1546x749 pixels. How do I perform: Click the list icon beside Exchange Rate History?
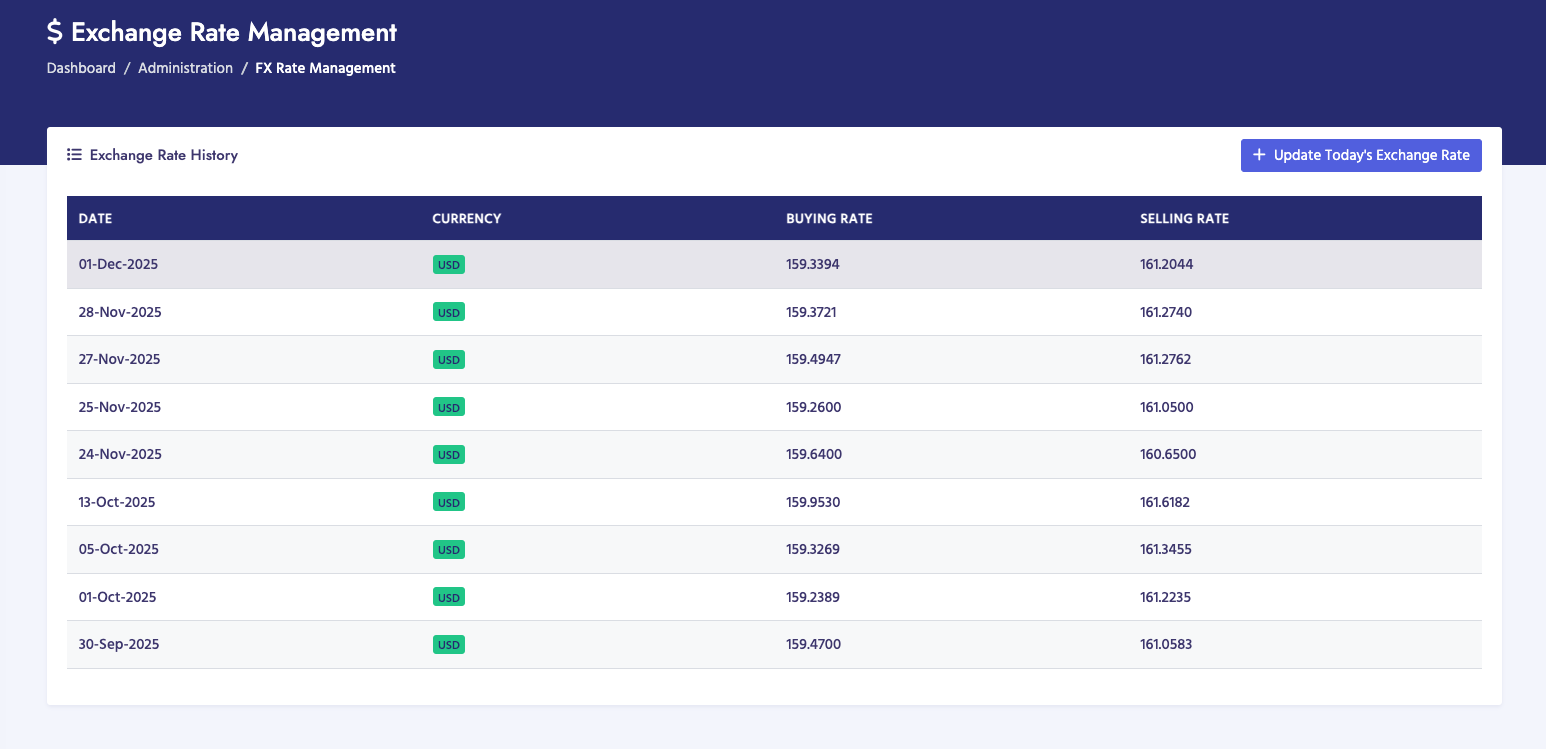click(x=74, y=155)
